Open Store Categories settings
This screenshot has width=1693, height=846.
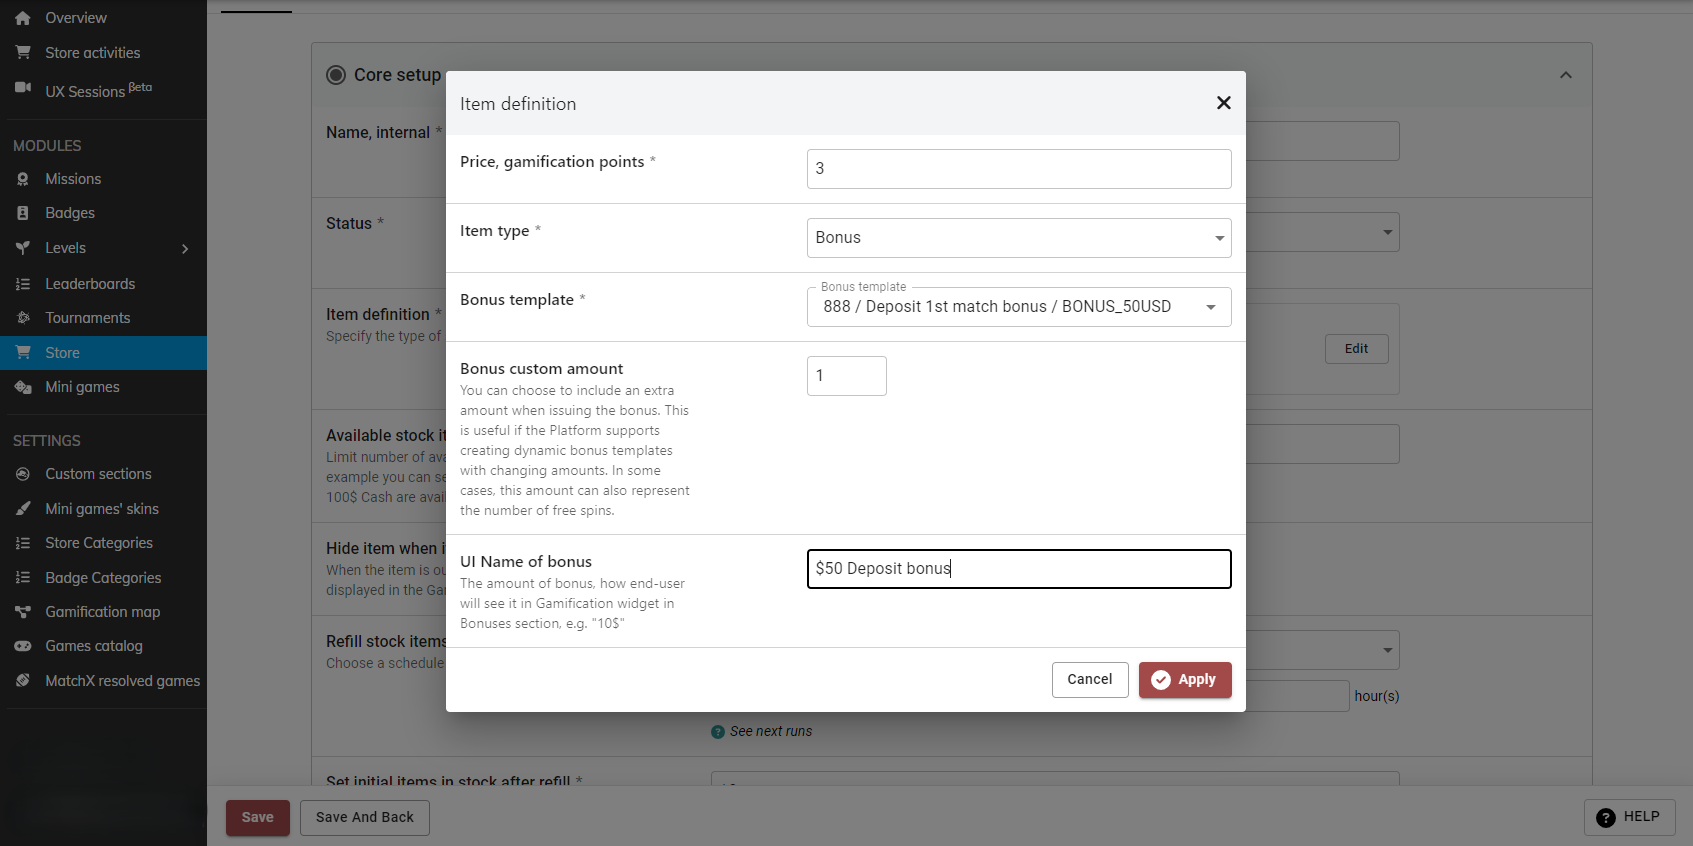pos(98,543)
